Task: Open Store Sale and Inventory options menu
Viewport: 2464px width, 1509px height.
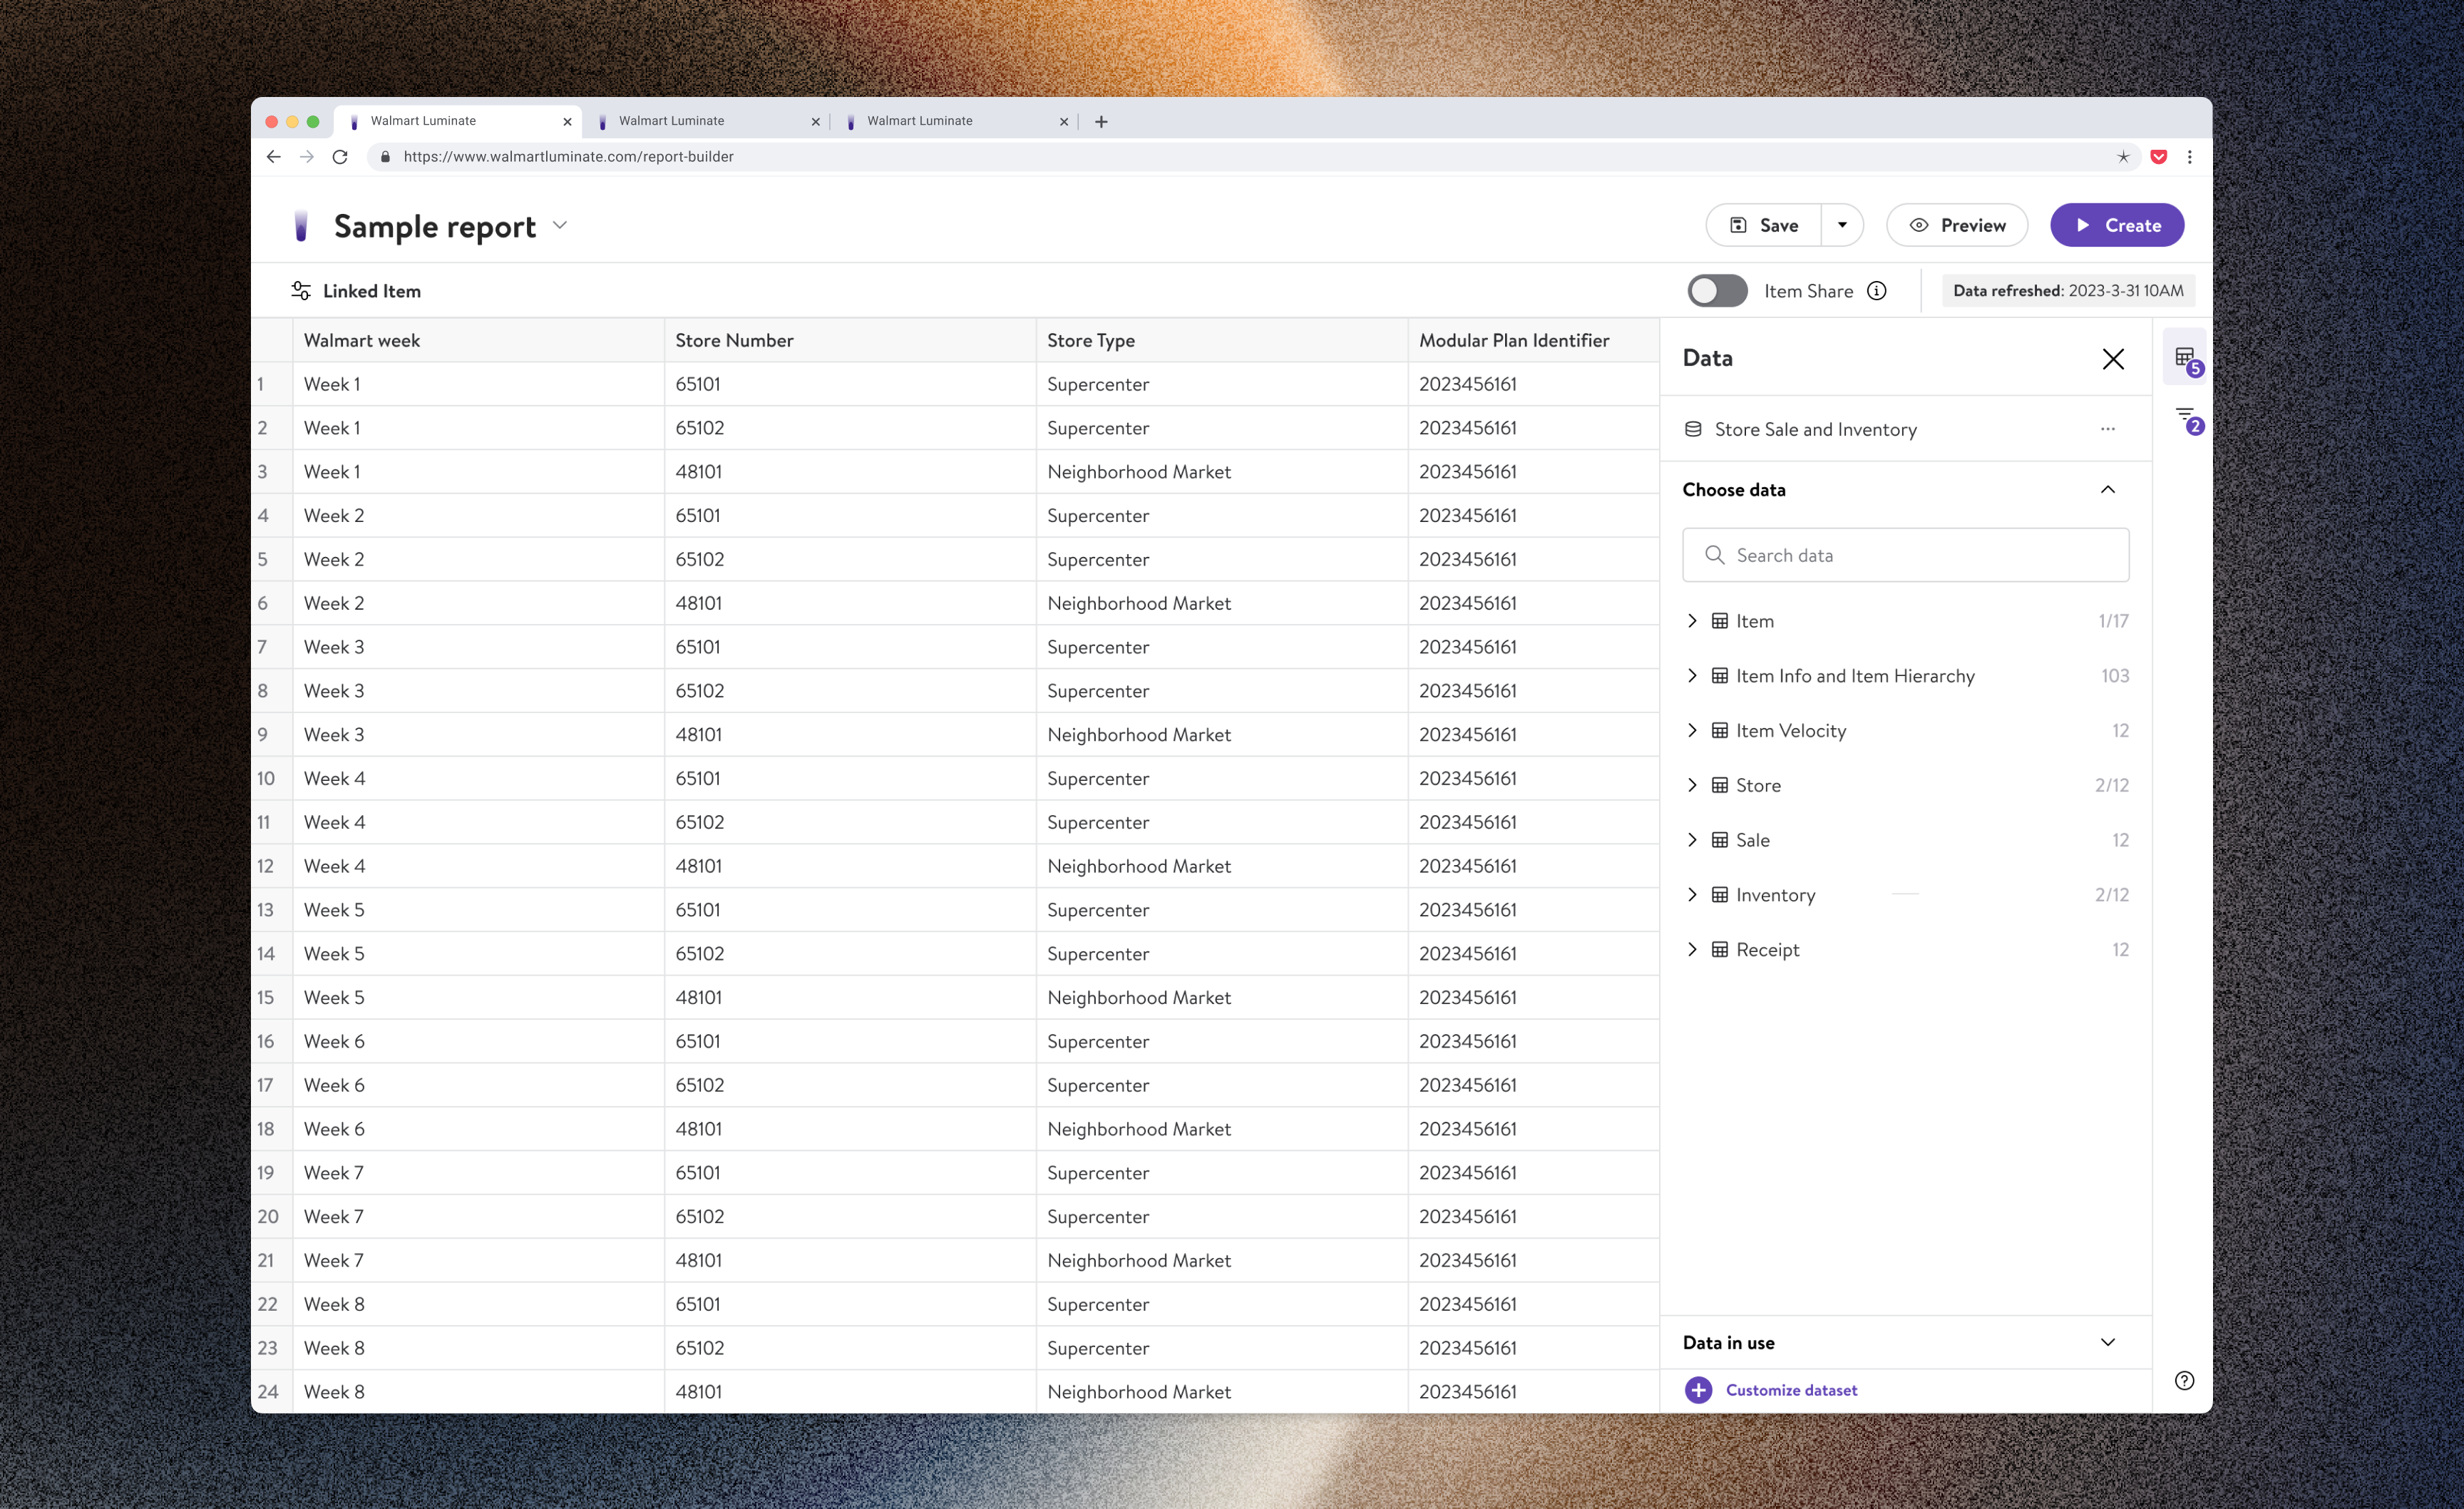Action: (2108, 429)
